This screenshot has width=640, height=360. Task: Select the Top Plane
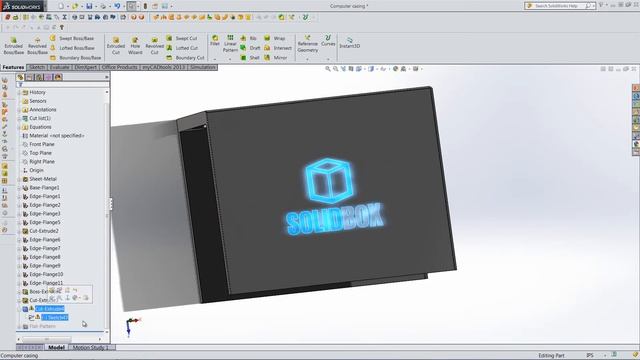[40, 153]
